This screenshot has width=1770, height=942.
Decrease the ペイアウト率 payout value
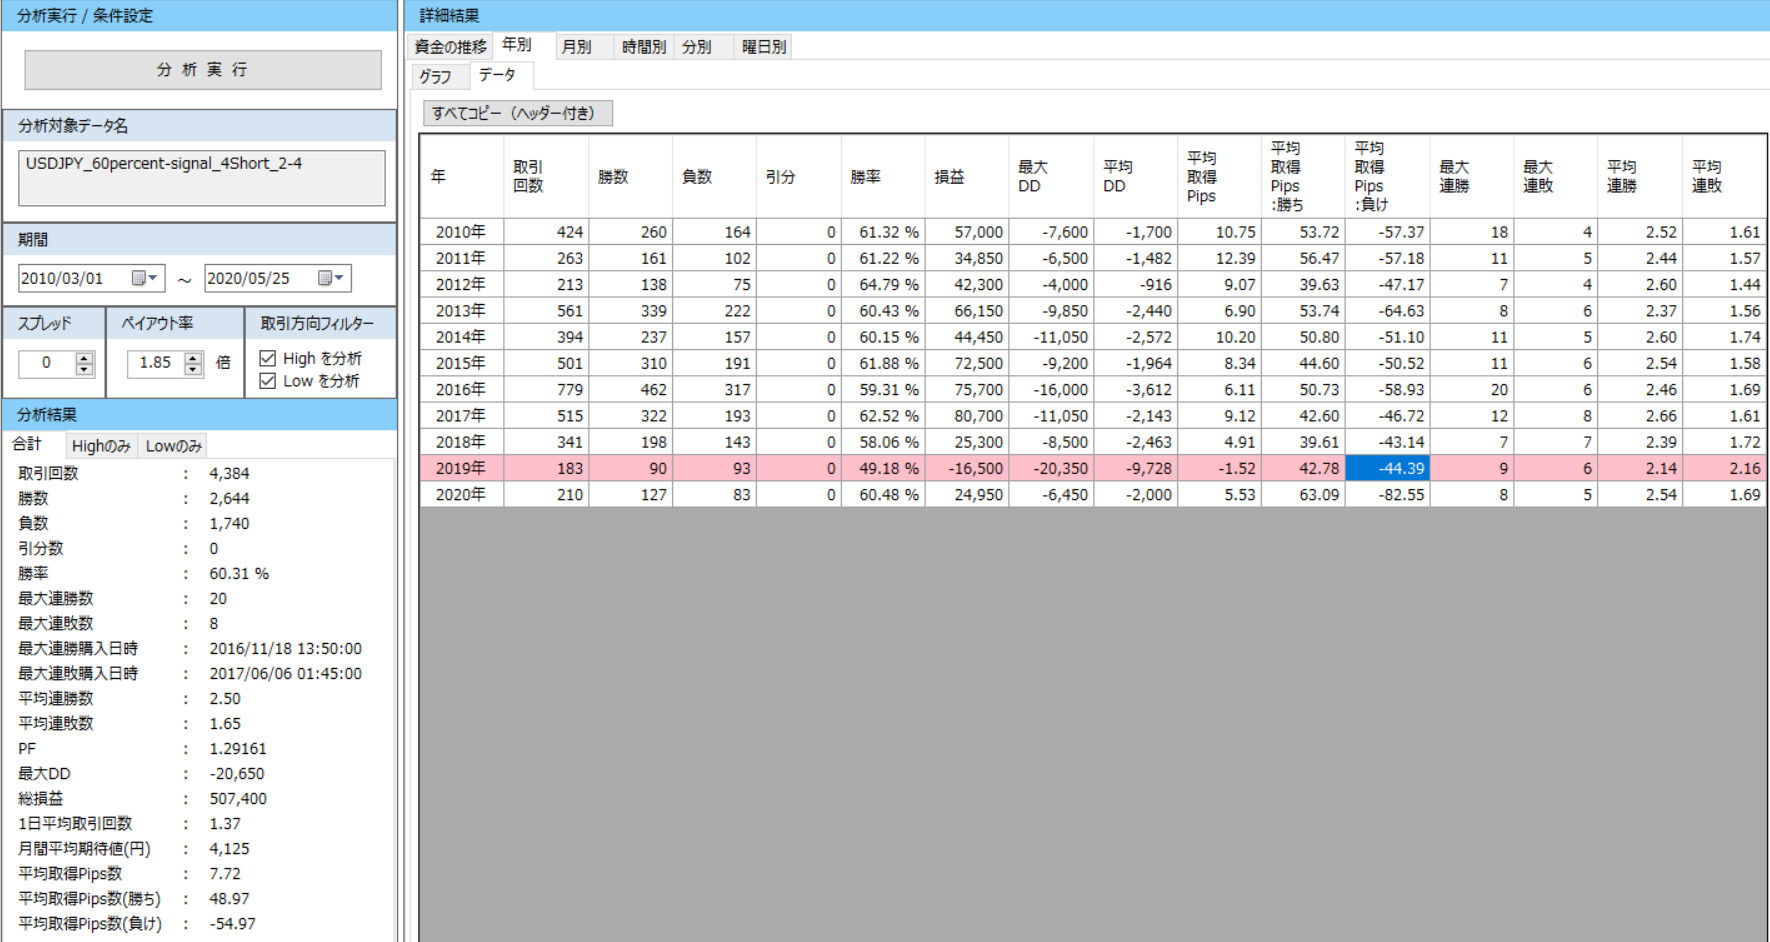(194, 369)
